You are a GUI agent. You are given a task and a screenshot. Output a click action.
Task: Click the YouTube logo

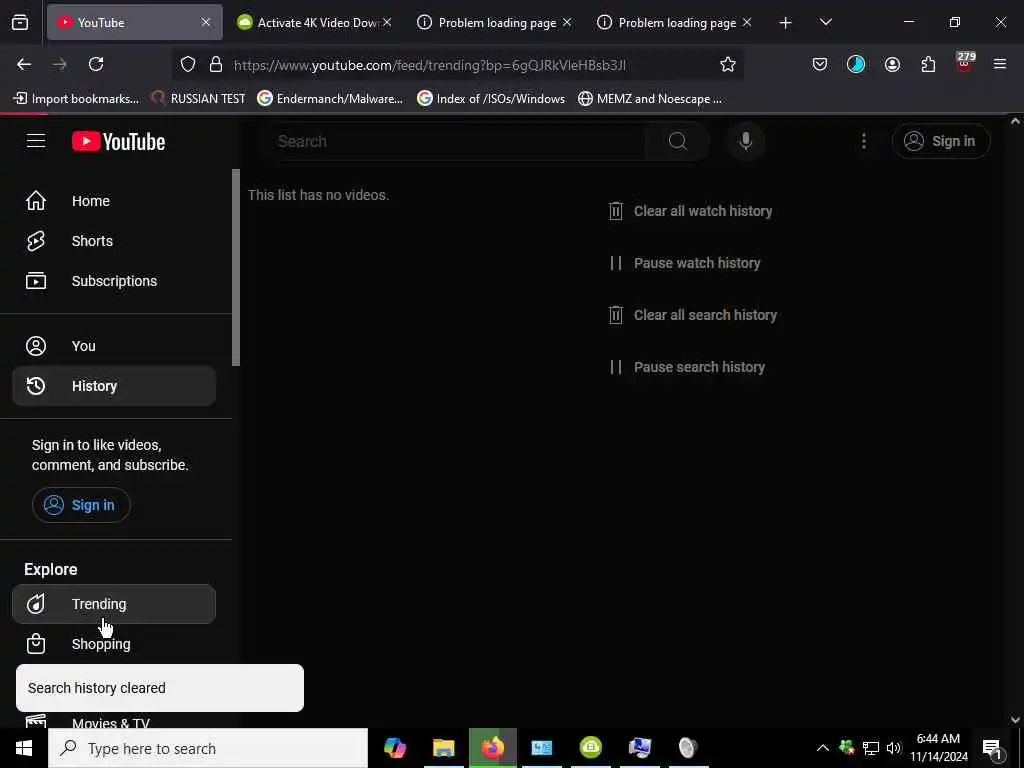tap(118, 141)
